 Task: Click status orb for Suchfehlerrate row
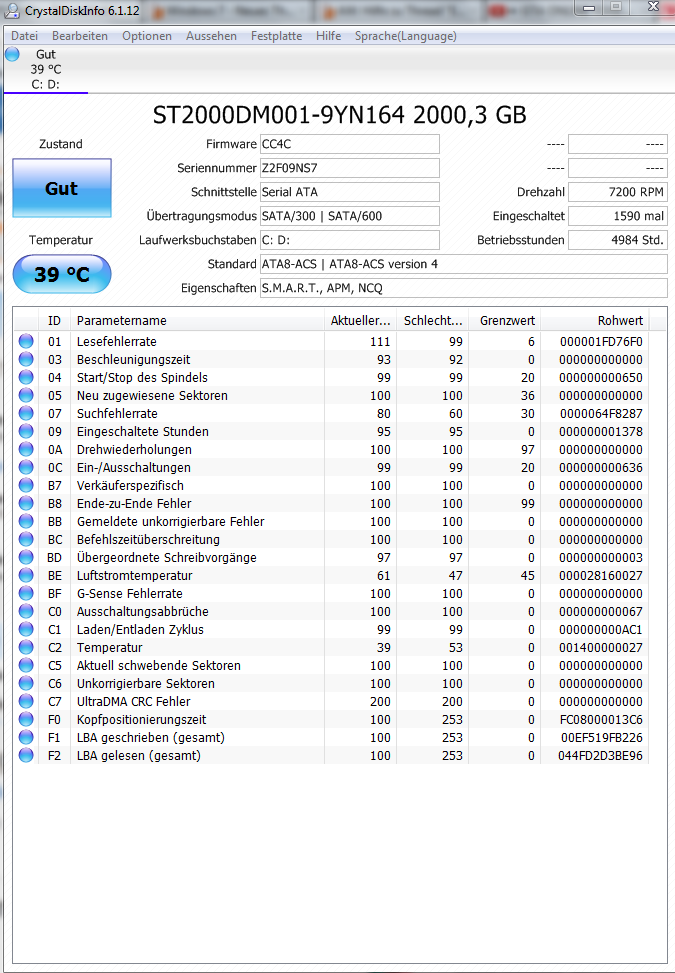[26, 413]
